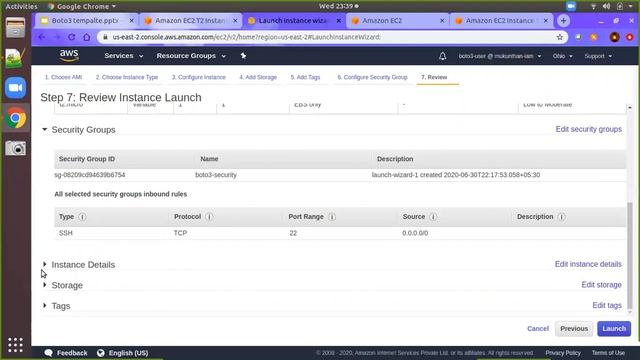Open the Ohio region dropdown

(562, 56)
